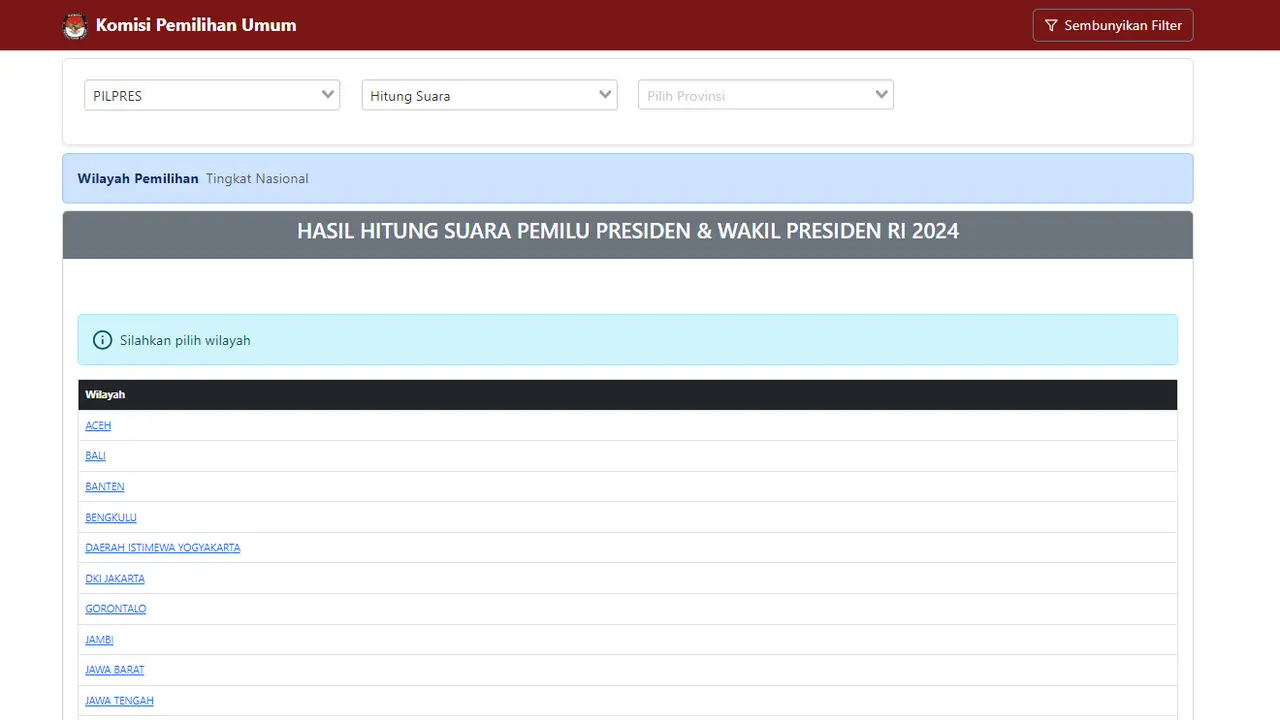Click the chevron on the PILPRES dropdown

pos(327,94)
